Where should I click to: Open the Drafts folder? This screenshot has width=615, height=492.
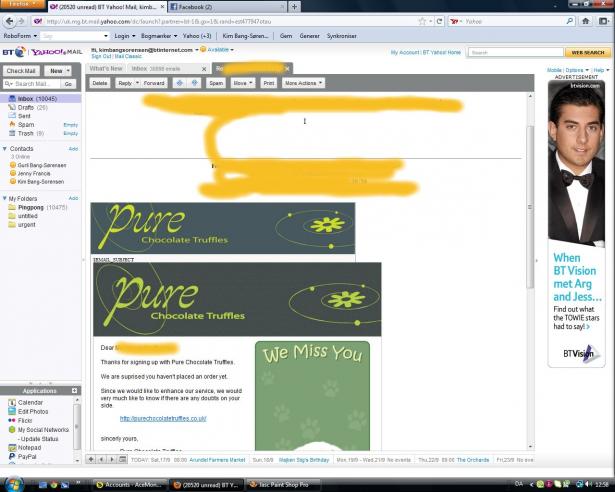click(26, 107)
